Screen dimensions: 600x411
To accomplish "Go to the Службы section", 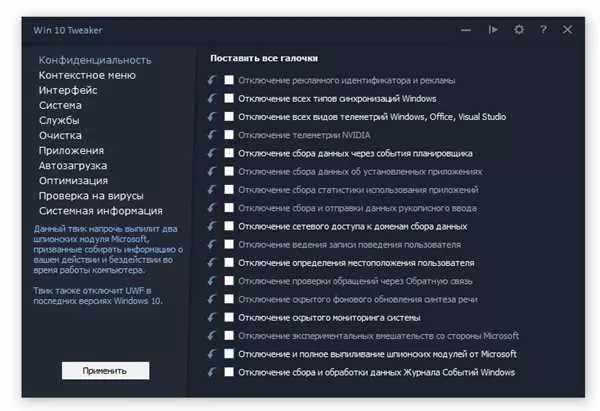I will point(59,120).
